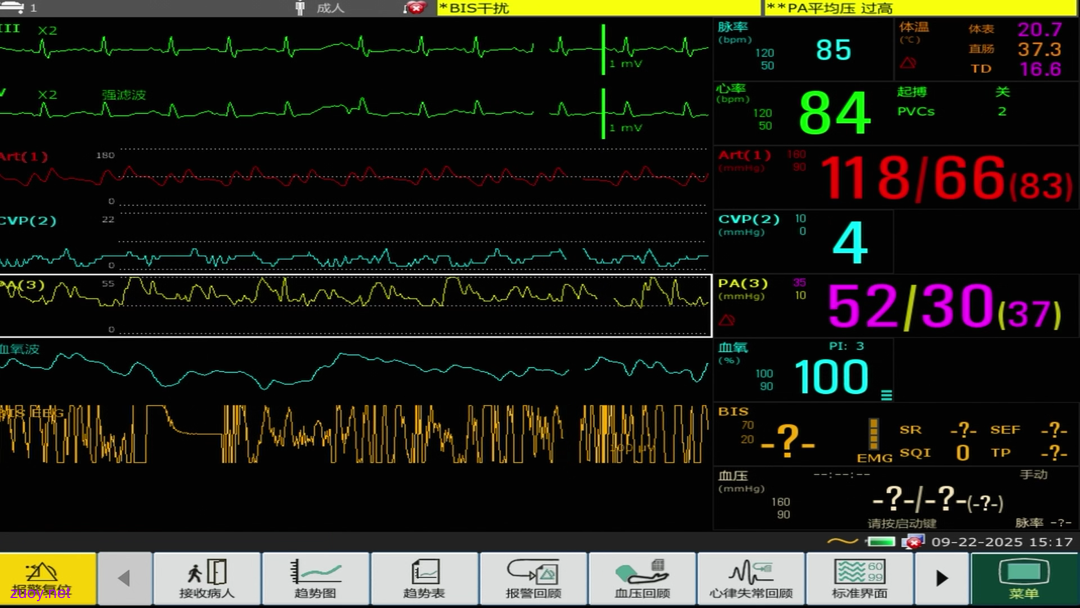Click the alarm-off triangle in 体温 tile
This screenshot has height=608, width=1080.
908,63
